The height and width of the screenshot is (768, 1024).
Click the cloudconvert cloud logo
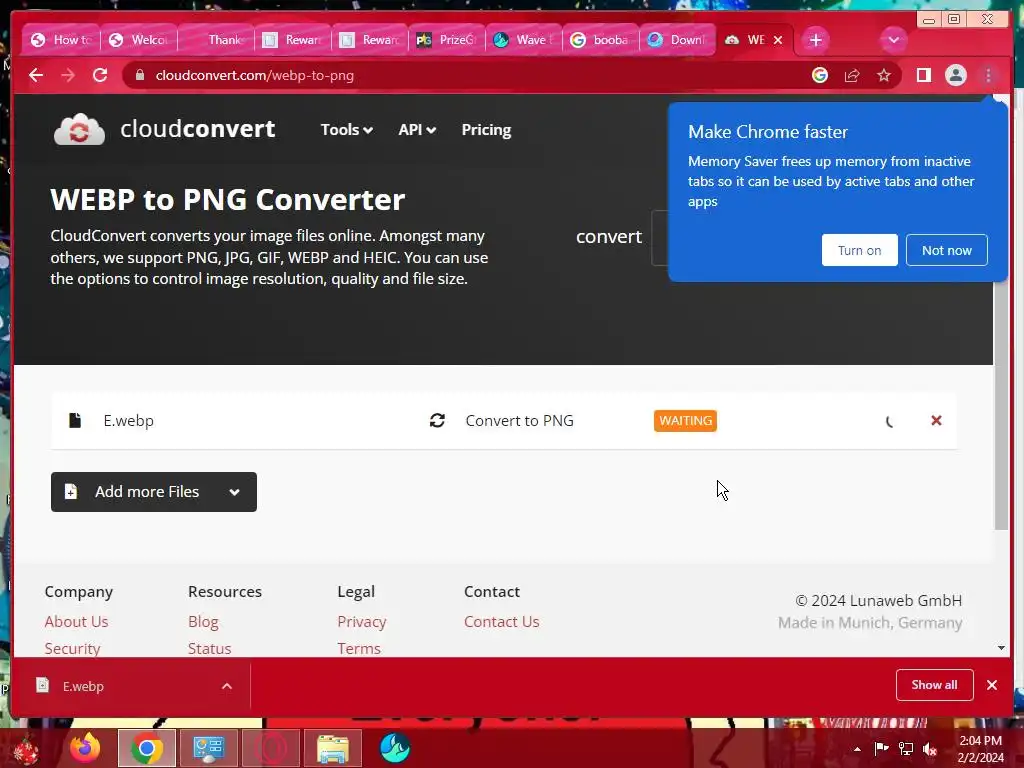pos(79,129)
